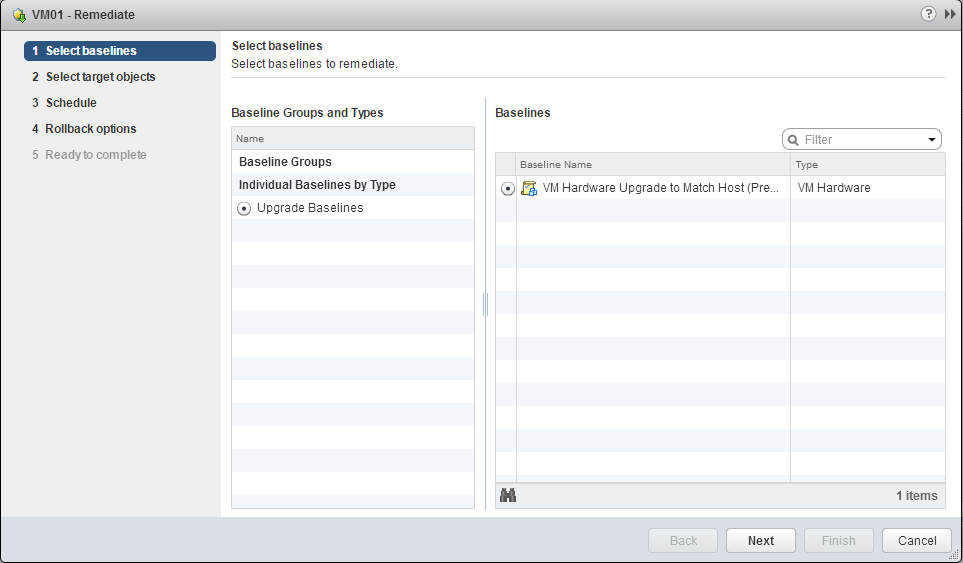Sort by the Type column header
Image resolution: width=963 pixels, height=563 pixels.
click(866, 164)
